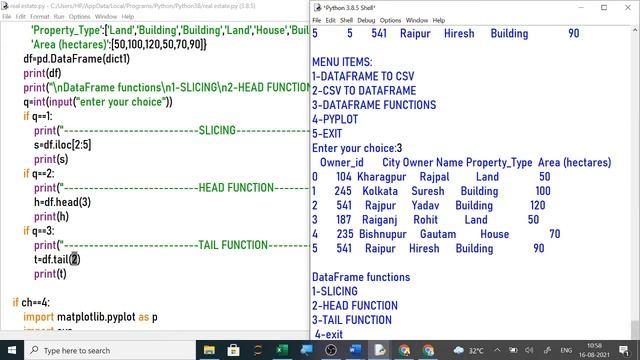
Task: Click network icon in system tray
Action: point(547,350)
